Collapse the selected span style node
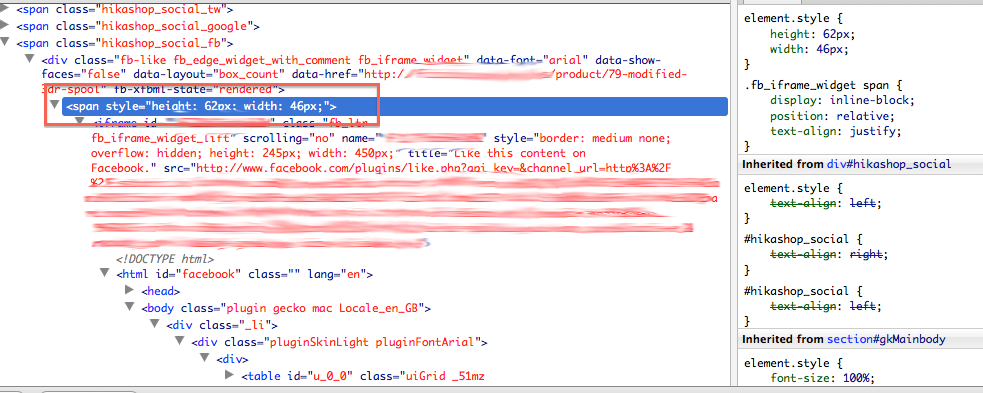 (55, 105)
